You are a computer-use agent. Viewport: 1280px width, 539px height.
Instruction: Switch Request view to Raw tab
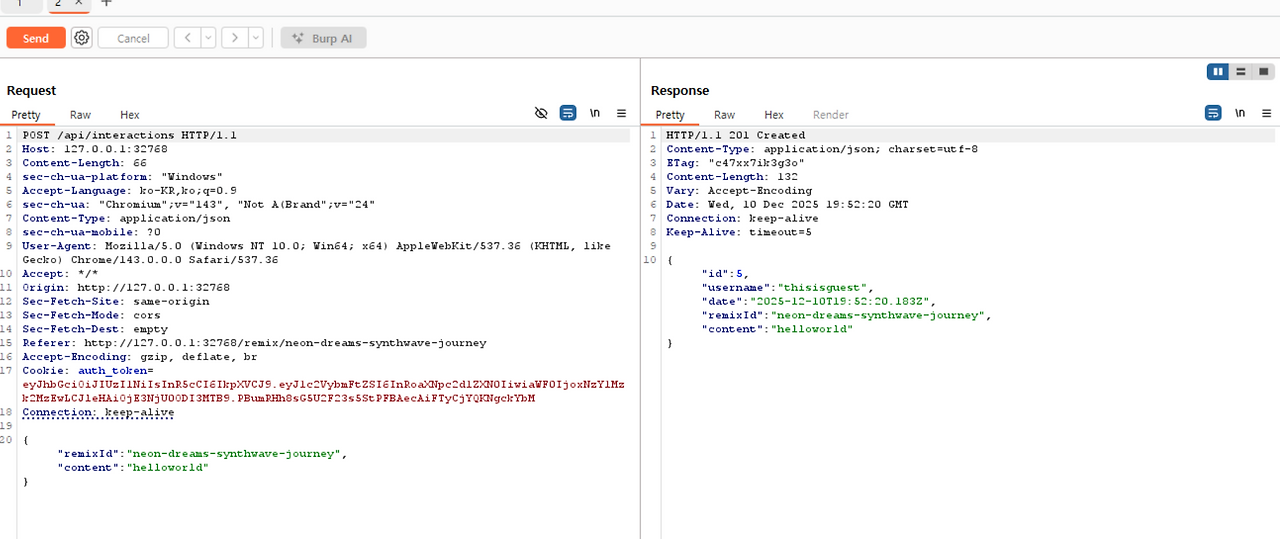[x=80, y=115]
